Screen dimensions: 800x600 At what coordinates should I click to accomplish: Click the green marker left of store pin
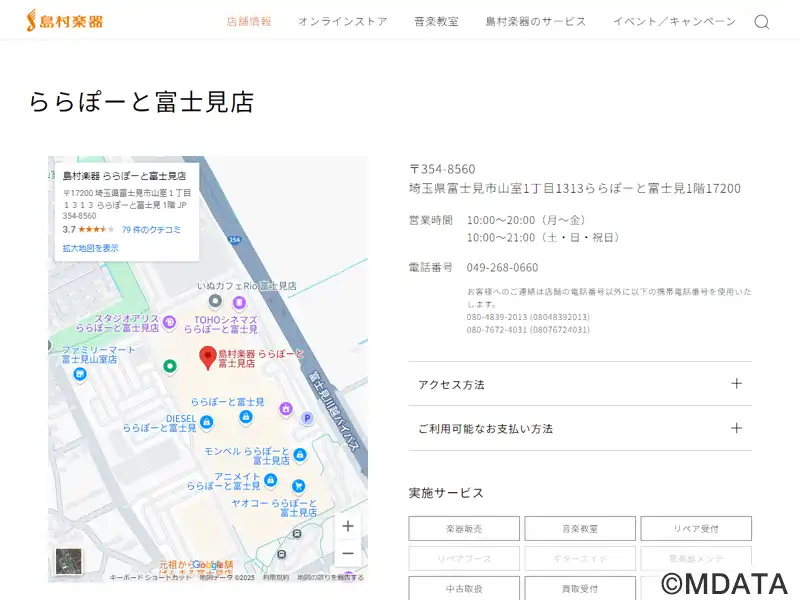[x=170, y=366]
